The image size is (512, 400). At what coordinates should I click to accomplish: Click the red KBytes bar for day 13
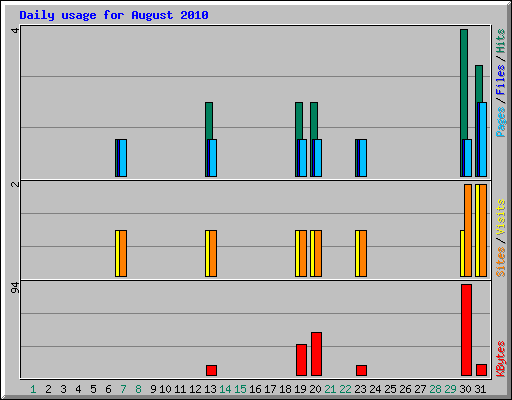pos(211,371)
